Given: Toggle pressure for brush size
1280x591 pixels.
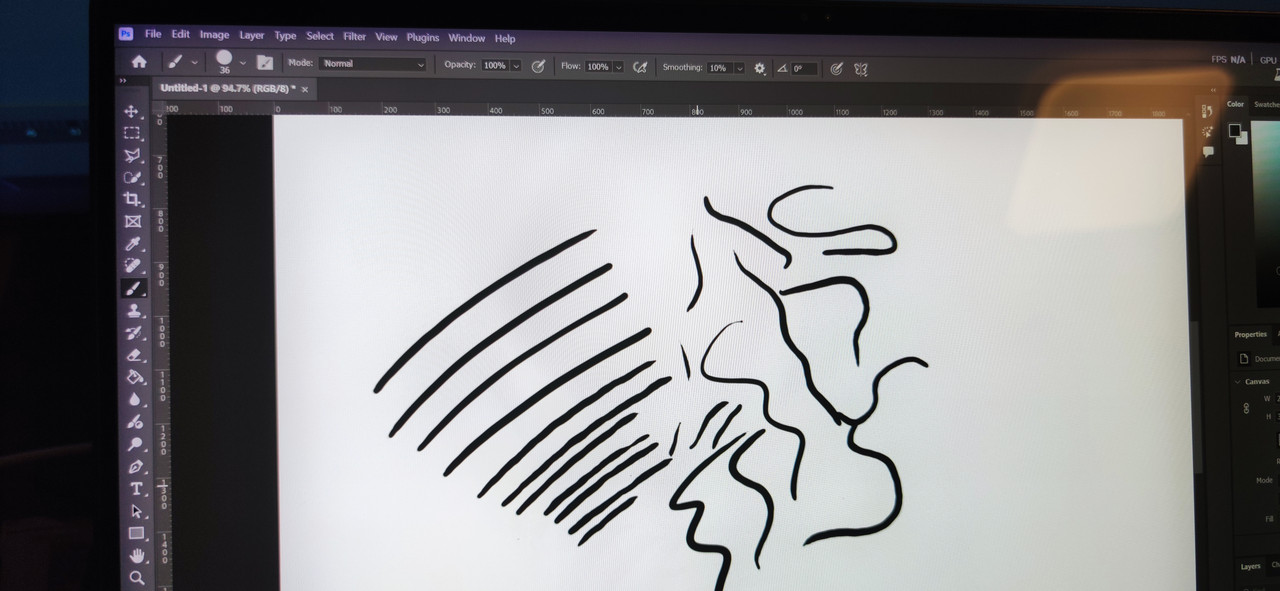Looking at the screenshot, I should point(836,69).
